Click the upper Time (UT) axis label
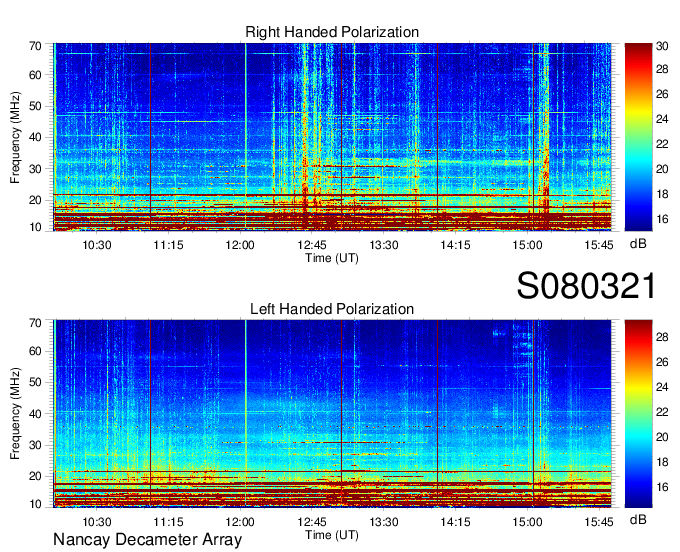 [332, 258]
